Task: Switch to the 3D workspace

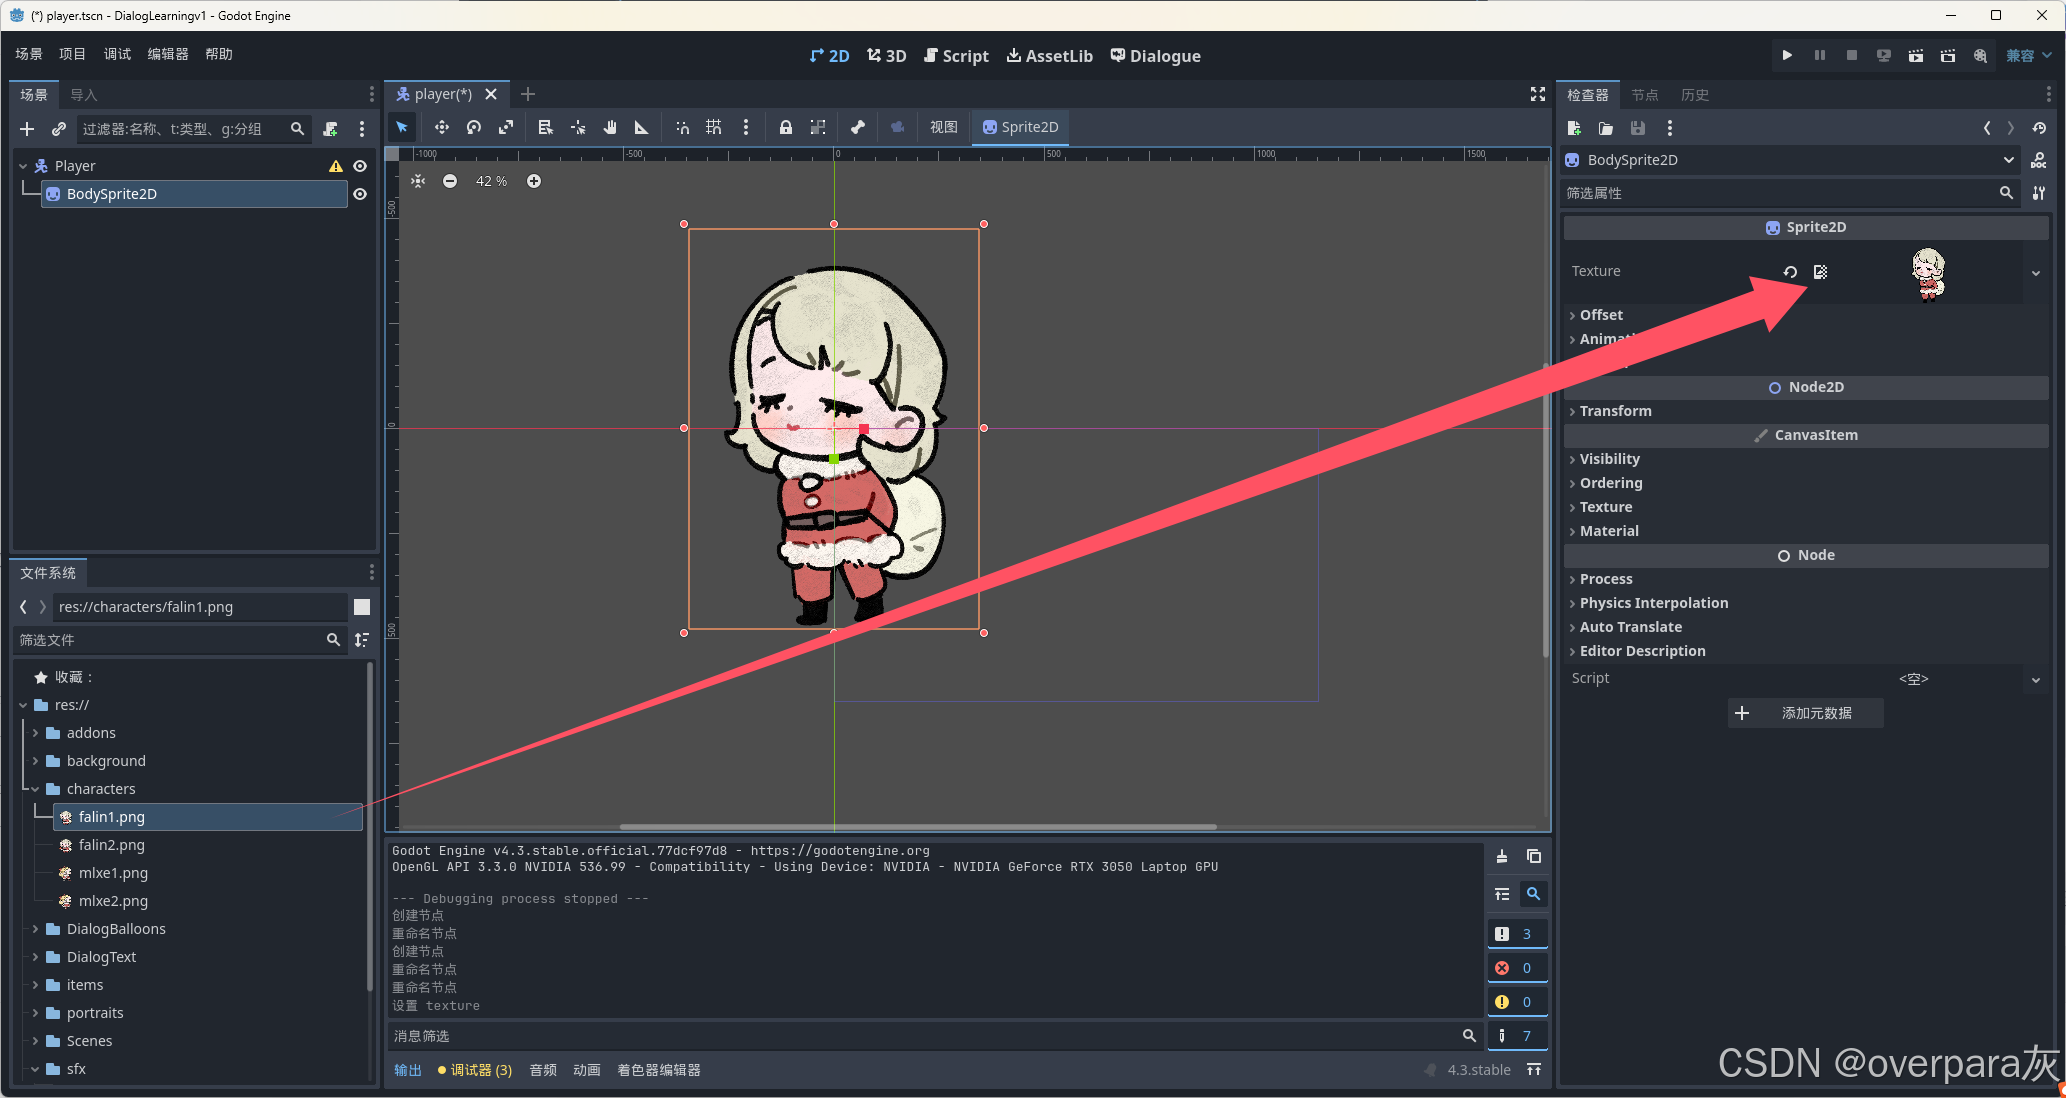Action: coord(886,56)
